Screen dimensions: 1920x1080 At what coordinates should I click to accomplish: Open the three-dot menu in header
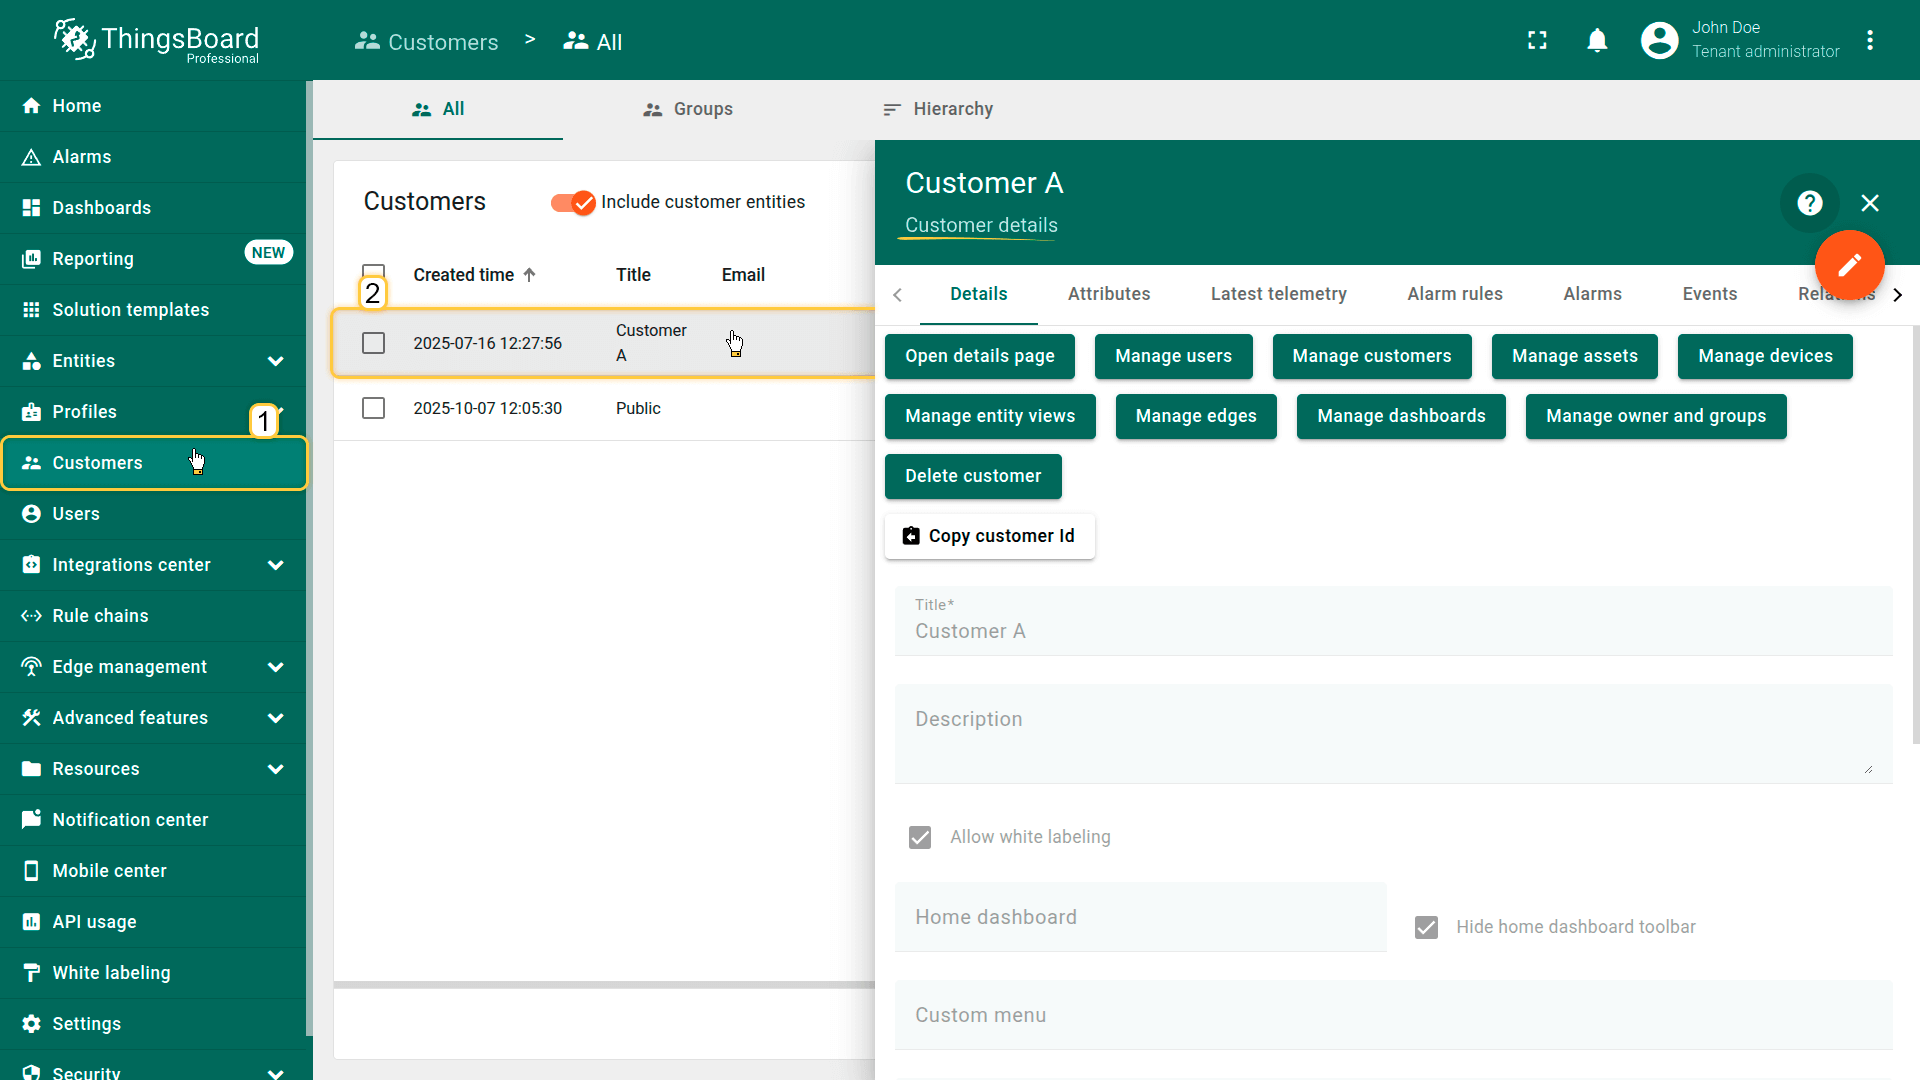pos(1870,40)
